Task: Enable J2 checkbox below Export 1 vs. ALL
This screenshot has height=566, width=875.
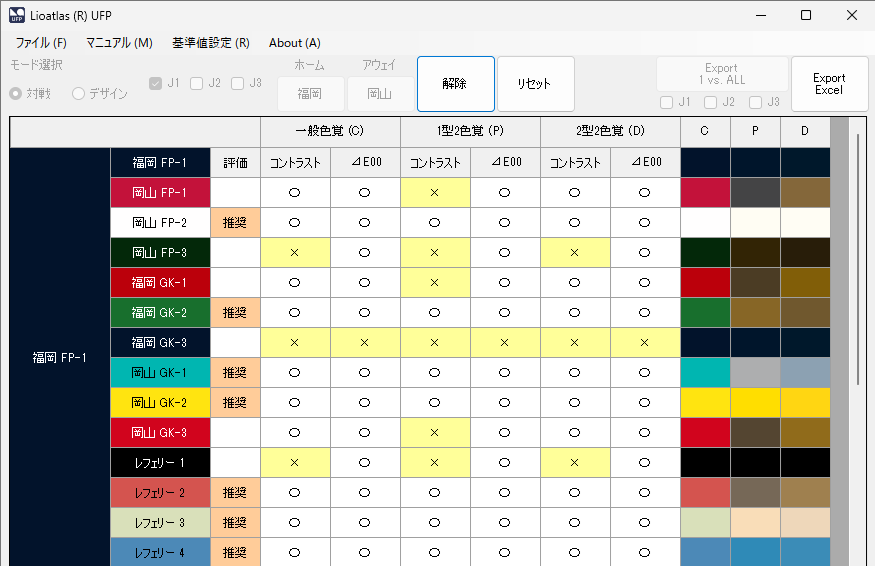Action: (x=710, y=102)
